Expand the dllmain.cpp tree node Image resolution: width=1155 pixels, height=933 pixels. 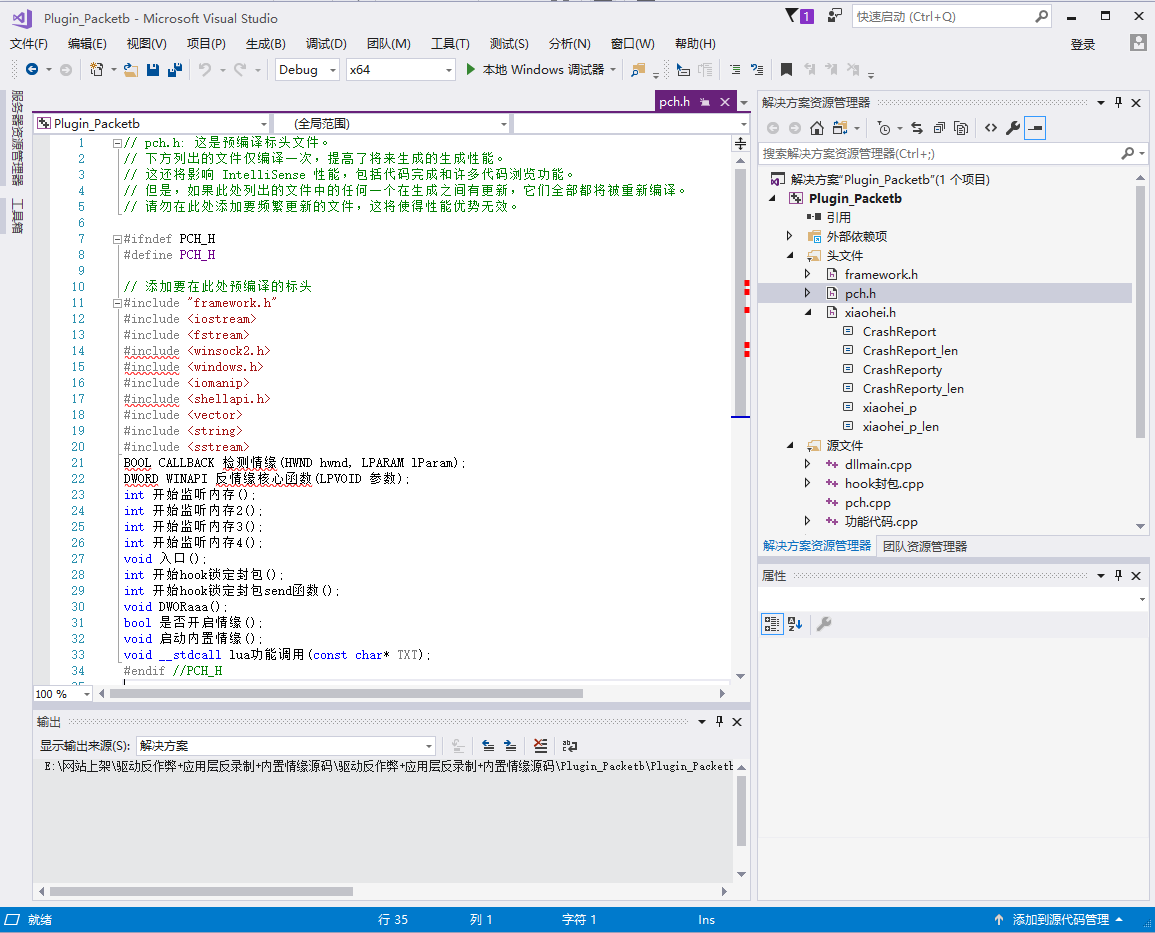click(808, 465)
